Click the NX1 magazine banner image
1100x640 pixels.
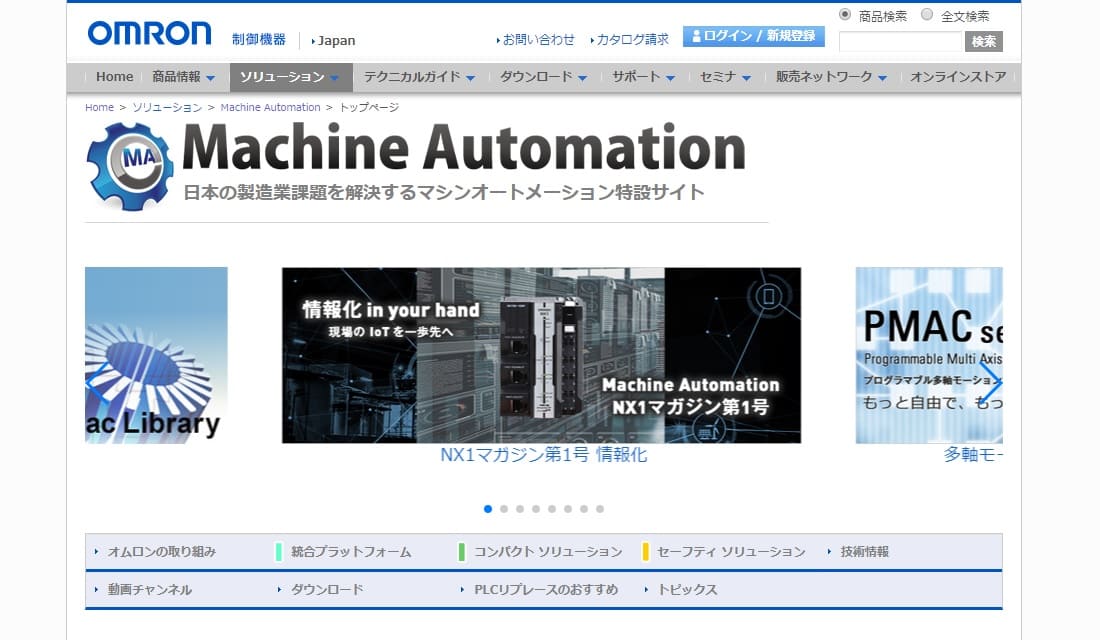click(x=541, y=355)
